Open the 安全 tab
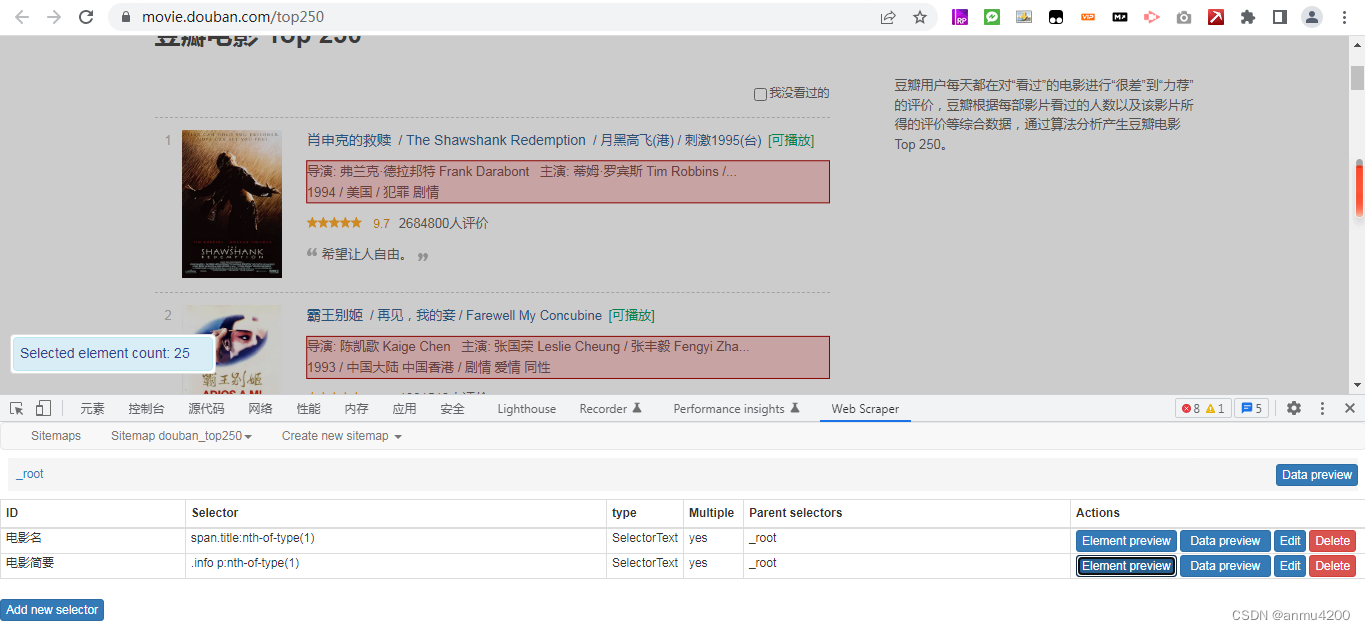 point(452,408)
